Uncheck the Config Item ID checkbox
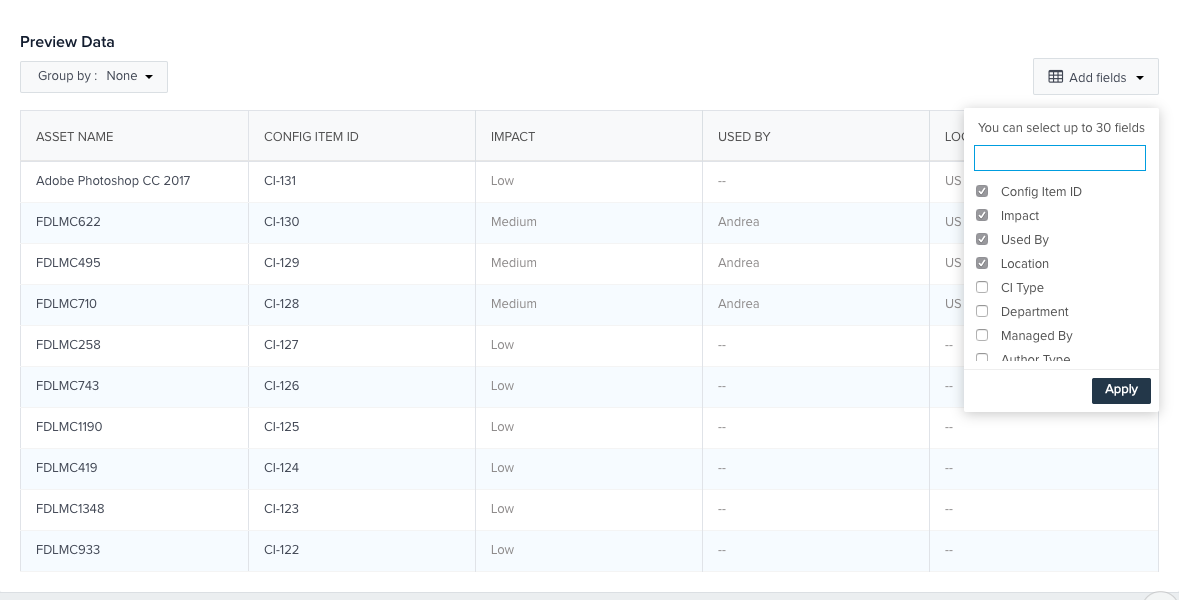1179x600 pixels. click(982, 191)
